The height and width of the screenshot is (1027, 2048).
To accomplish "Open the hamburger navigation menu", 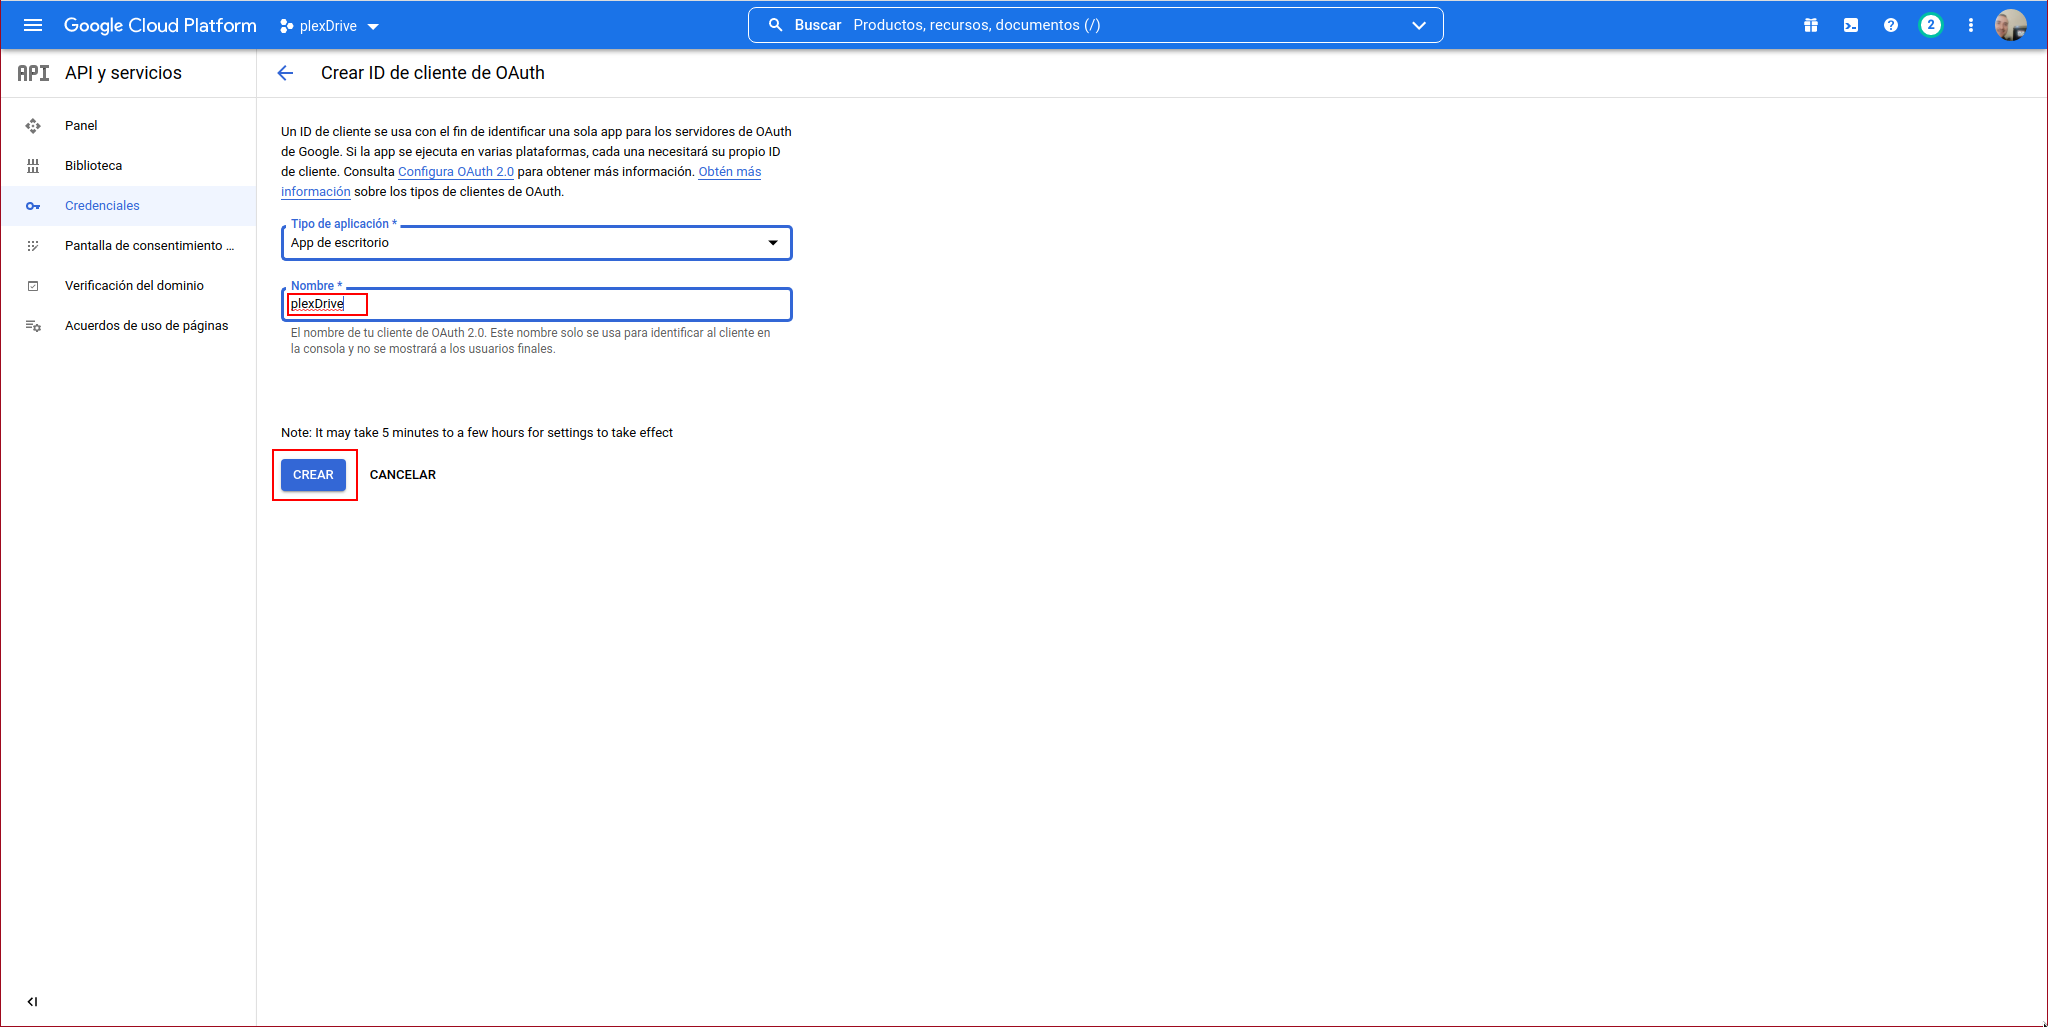I will 33,25.
